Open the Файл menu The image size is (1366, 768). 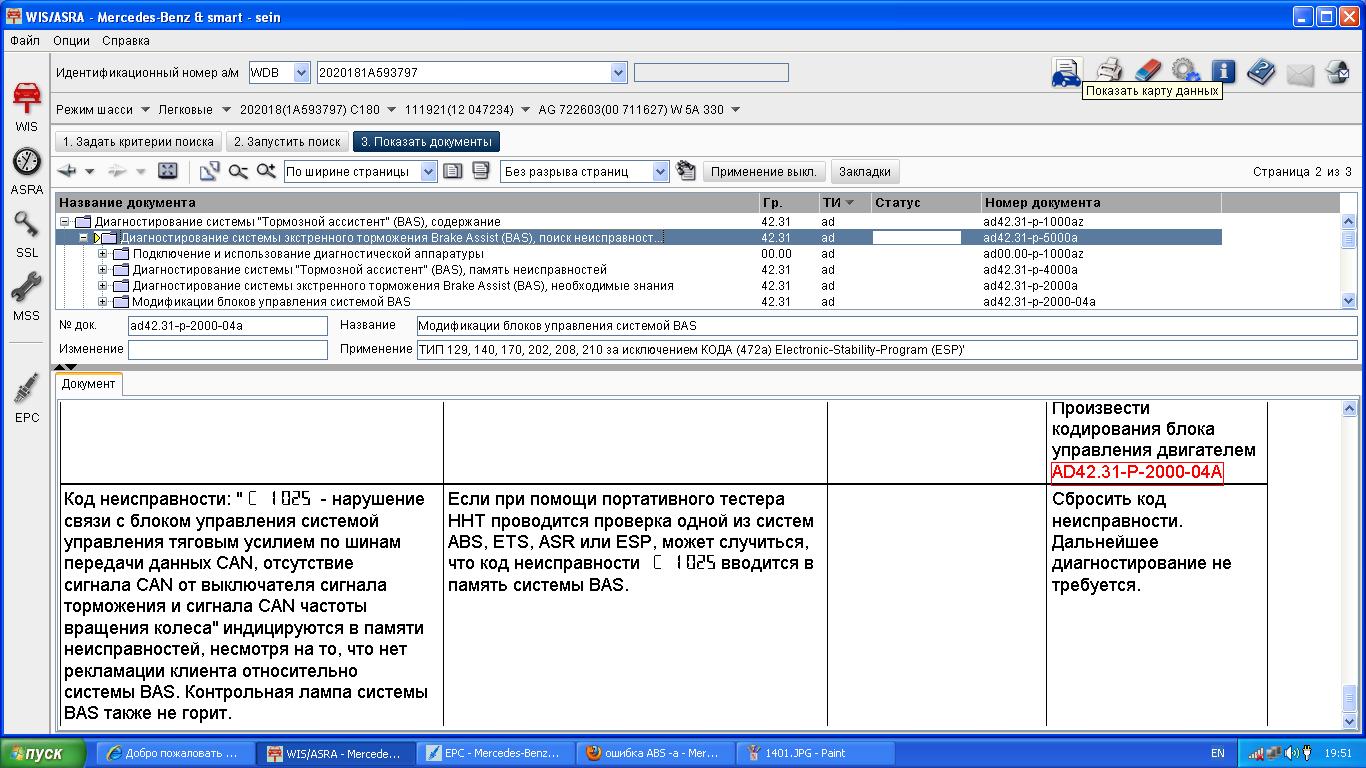click(x=25, y=41)
